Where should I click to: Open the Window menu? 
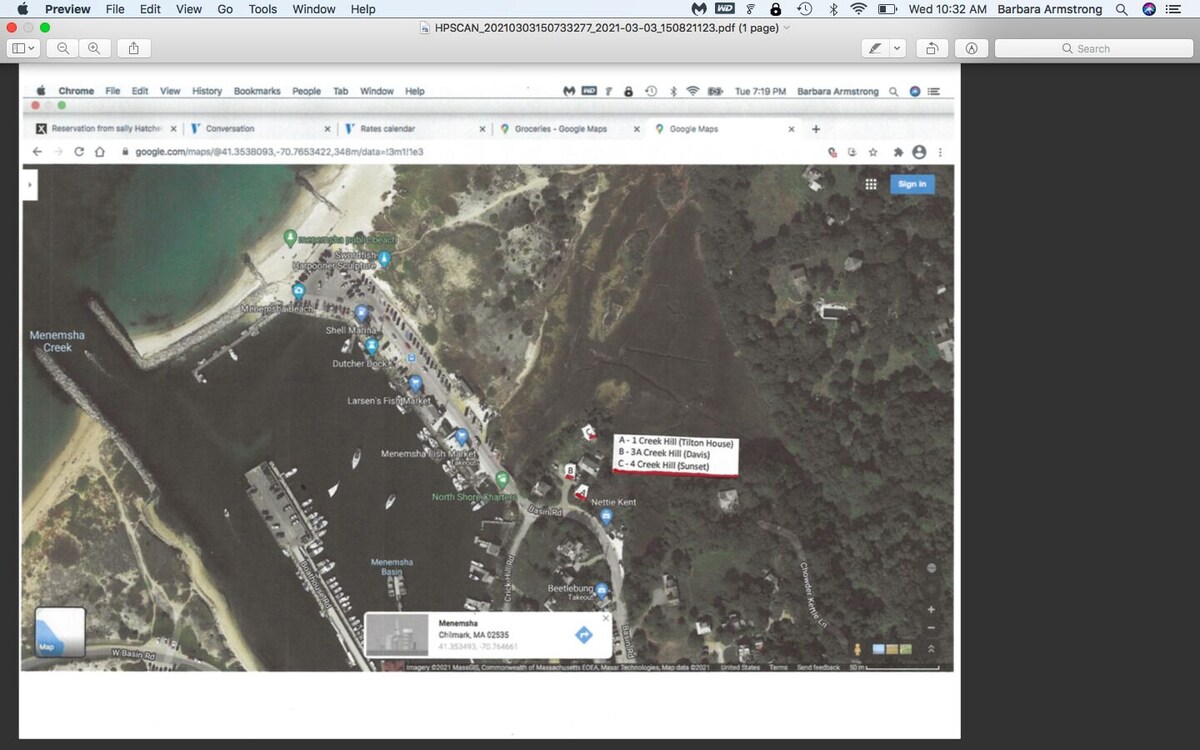314,9
